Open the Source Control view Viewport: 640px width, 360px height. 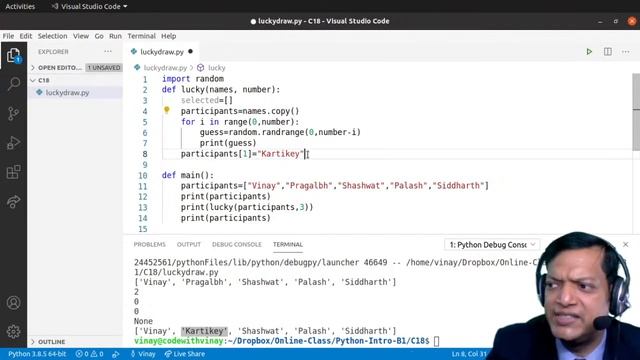(13, 113)
